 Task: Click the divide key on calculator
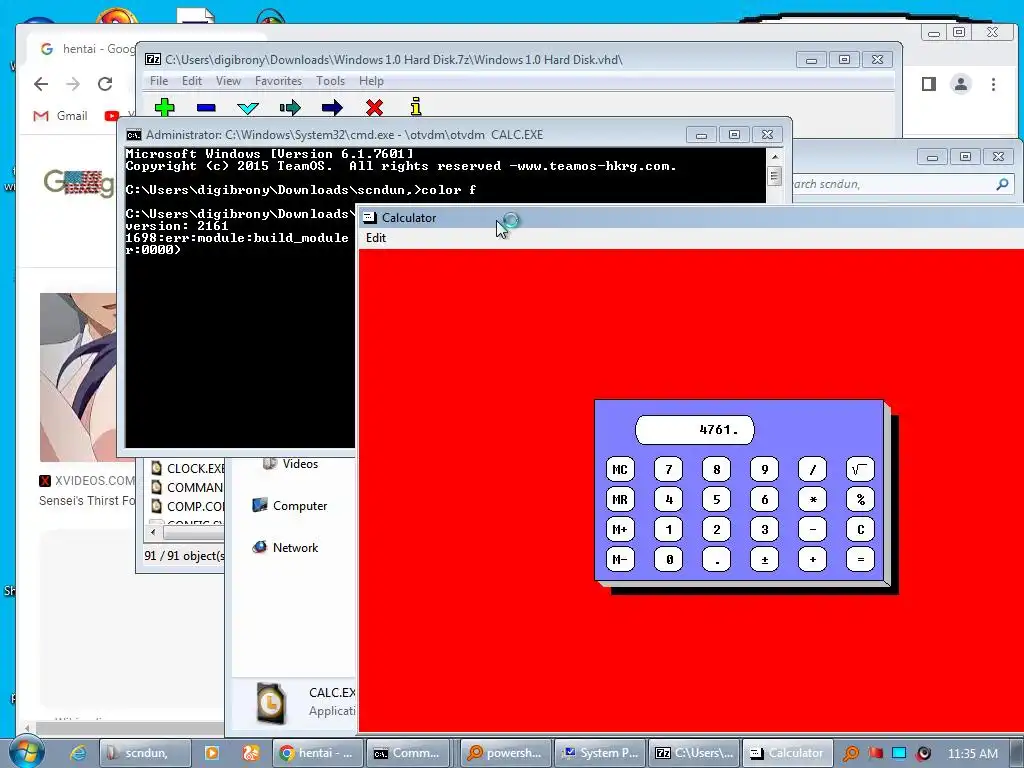[812, 469]
